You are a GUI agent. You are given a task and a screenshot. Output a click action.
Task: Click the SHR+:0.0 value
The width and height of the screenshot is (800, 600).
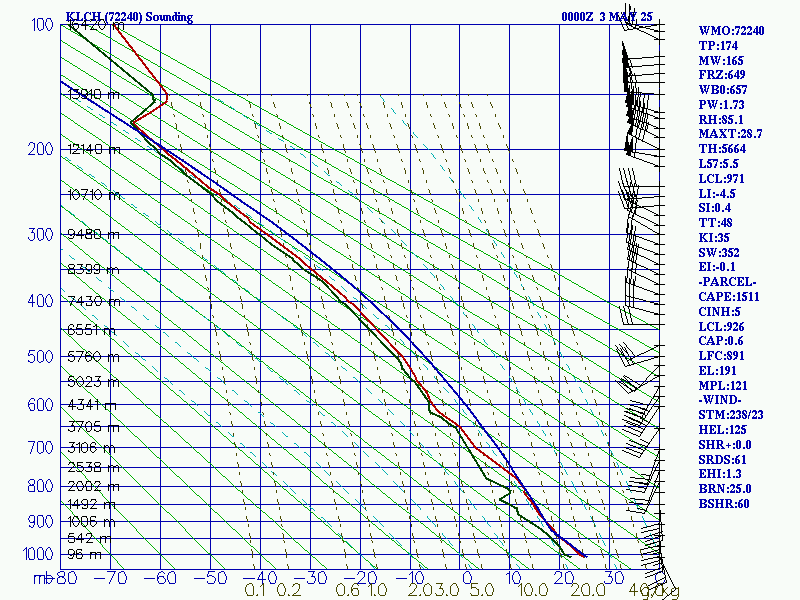pos(725,445)
